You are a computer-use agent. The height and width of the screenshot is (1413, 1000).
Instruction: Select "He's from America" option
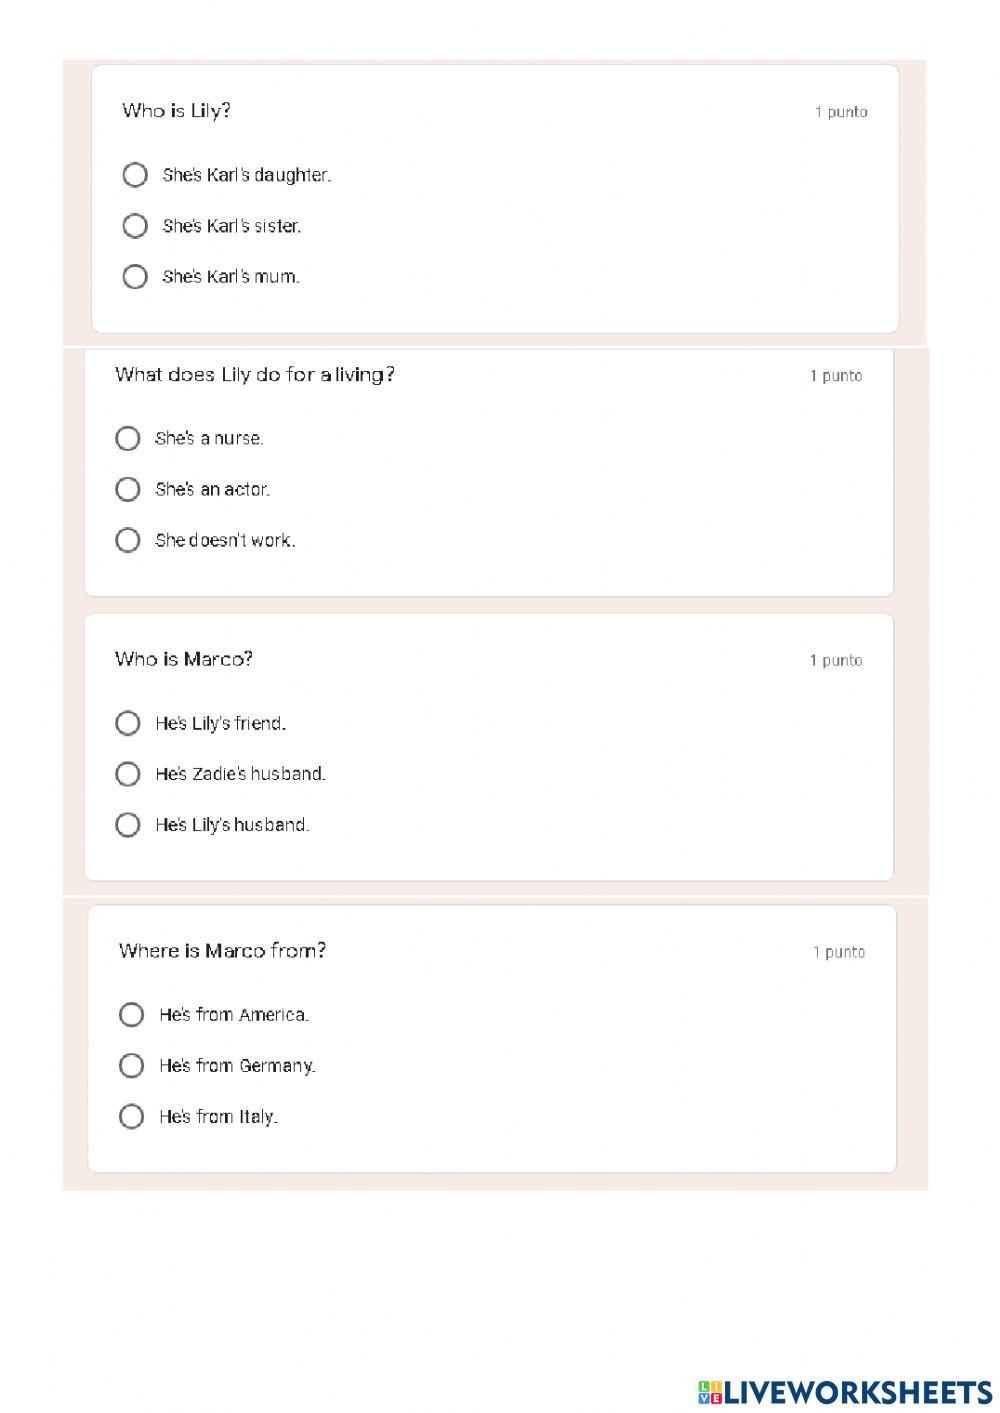(131, 1015)
